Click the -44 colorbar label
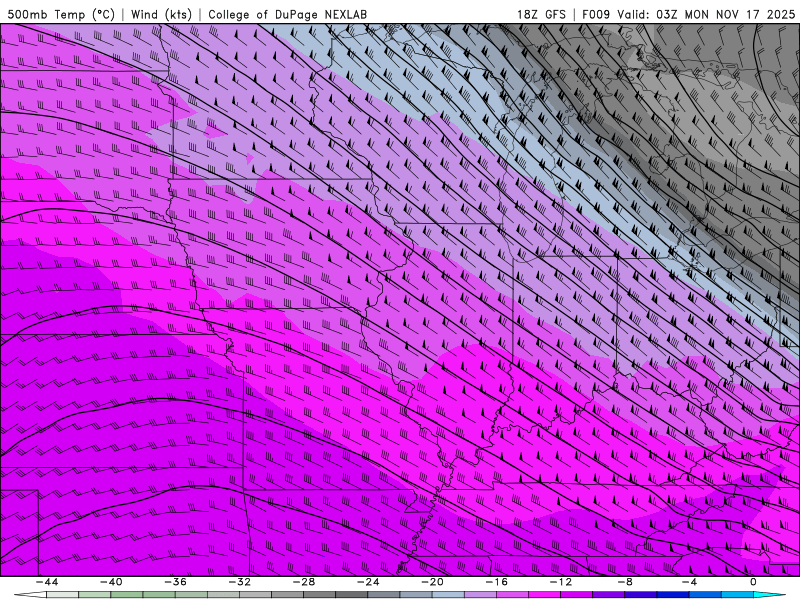 (47, 582)
